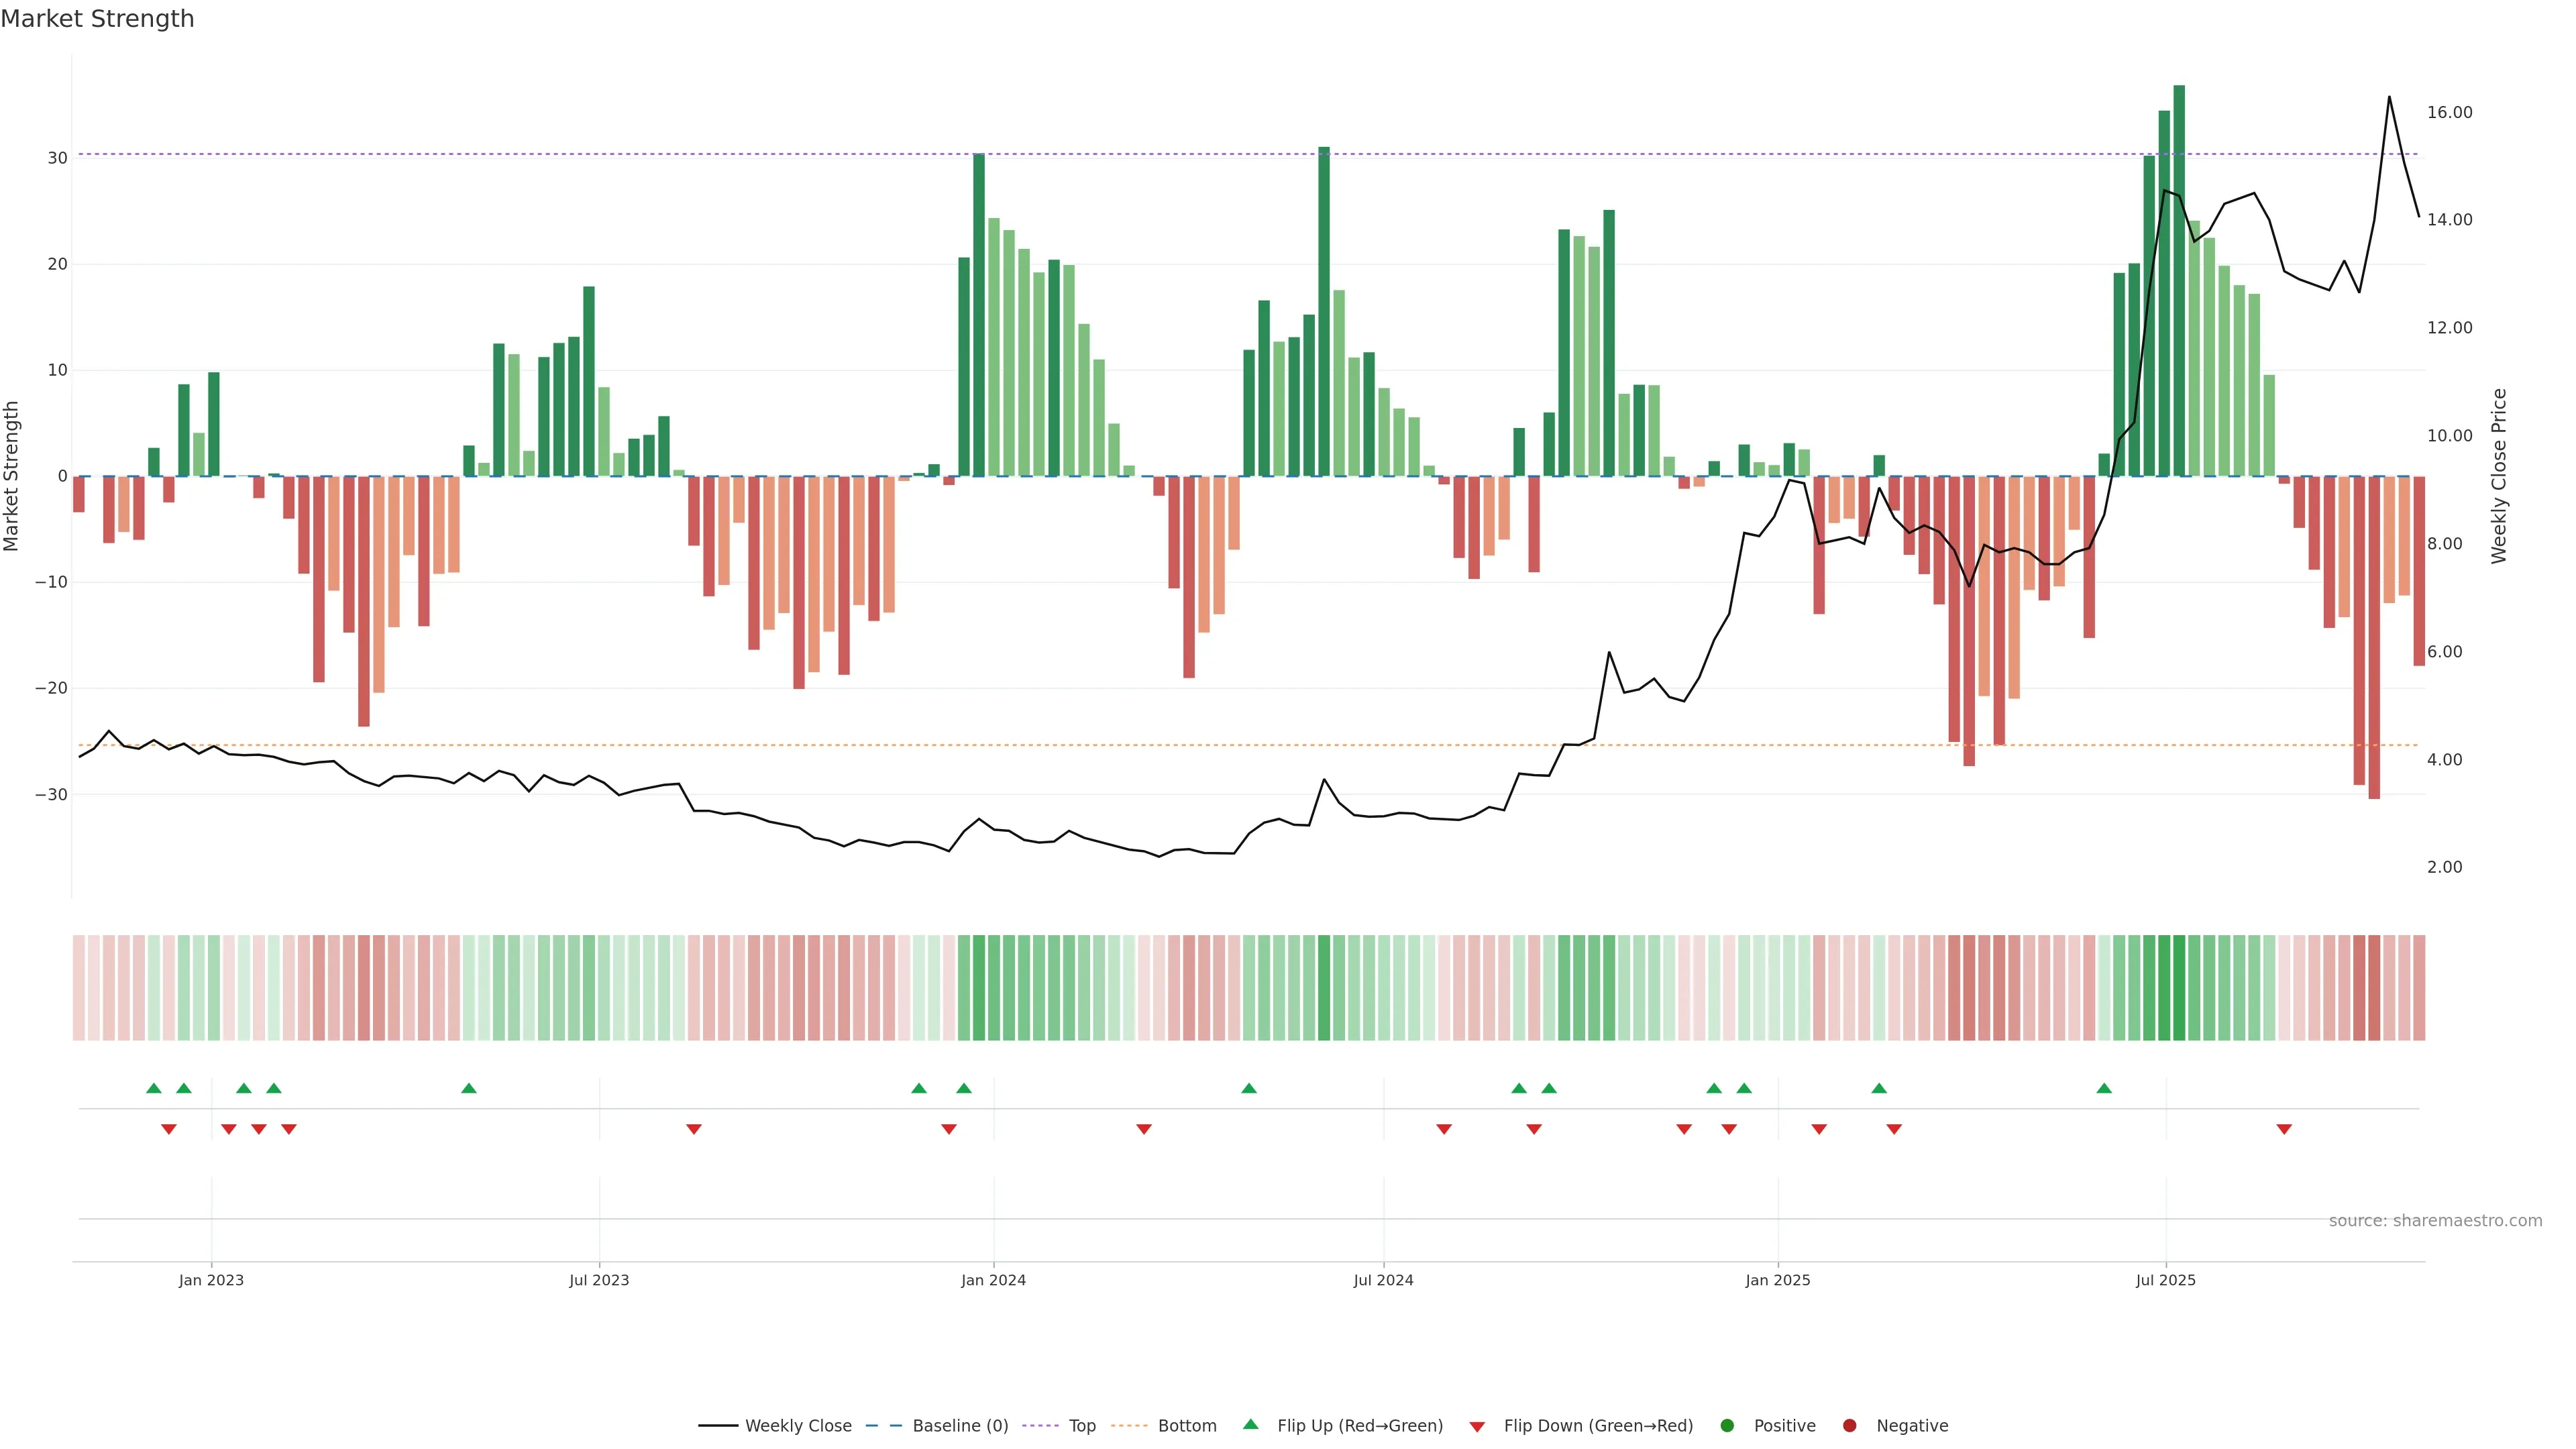Click the leftmost red flip-down triangle marker
2576x1449 pixels.
point(169,1129)
